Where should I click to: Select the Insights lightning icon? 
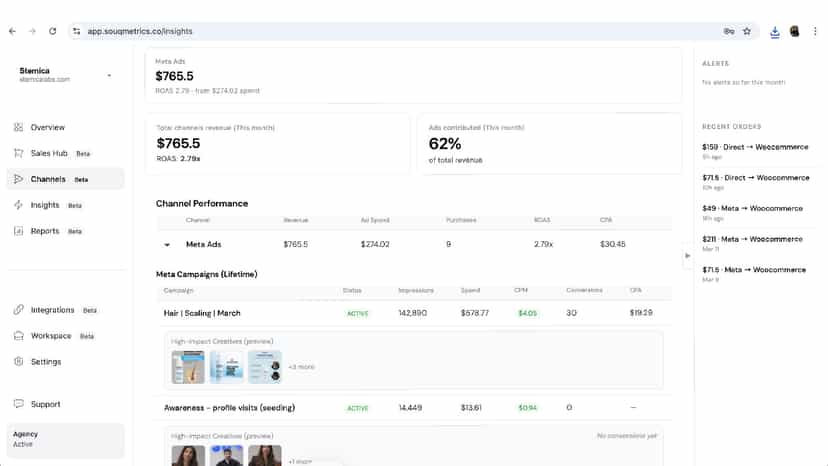tap(18, 205)
